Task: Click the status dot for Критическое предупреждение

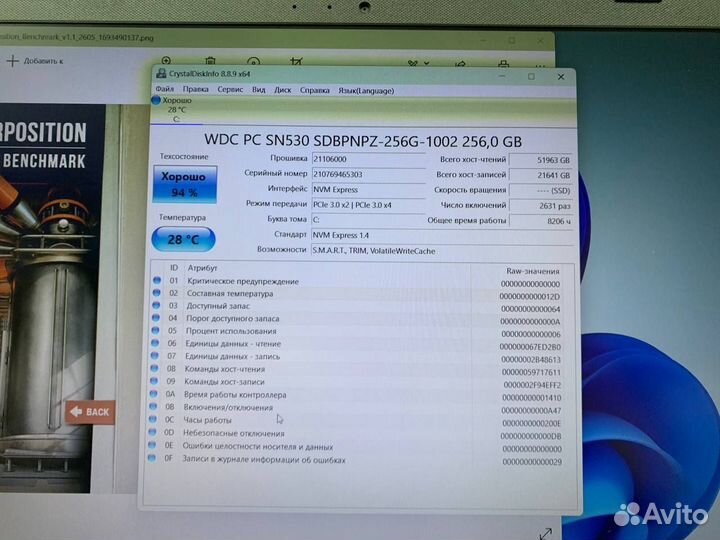Action: (x=157, y=280)
